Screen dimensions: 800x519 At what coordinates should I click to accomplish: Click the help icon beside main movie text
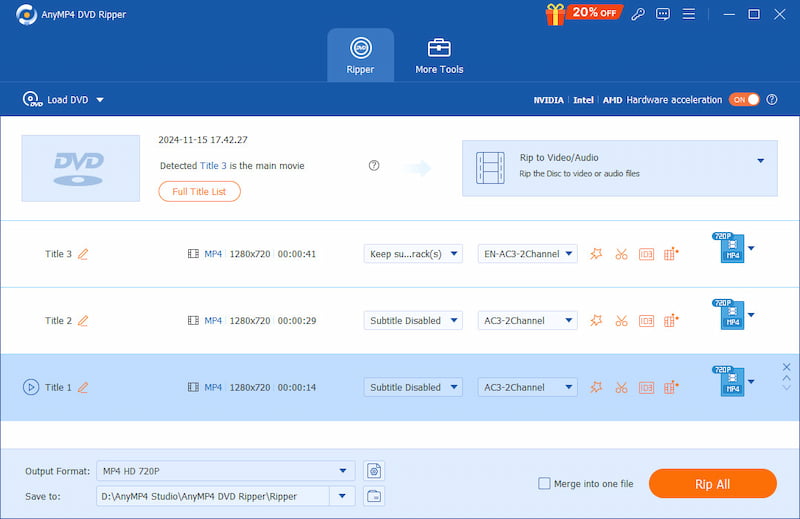tap(374, 165)
